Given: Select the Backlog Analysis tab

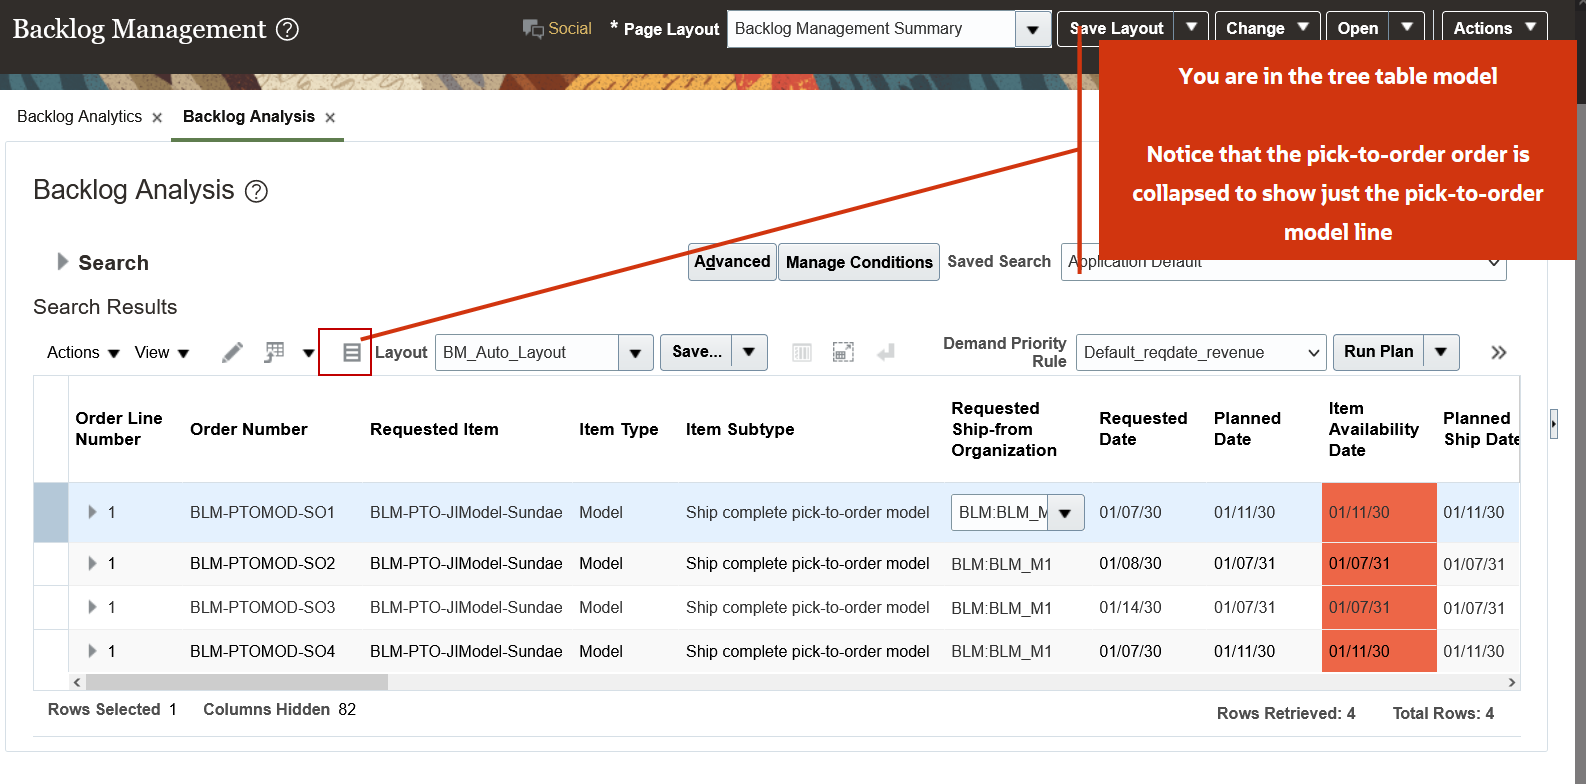Looking at the screenshot, I should pos(249,117).
